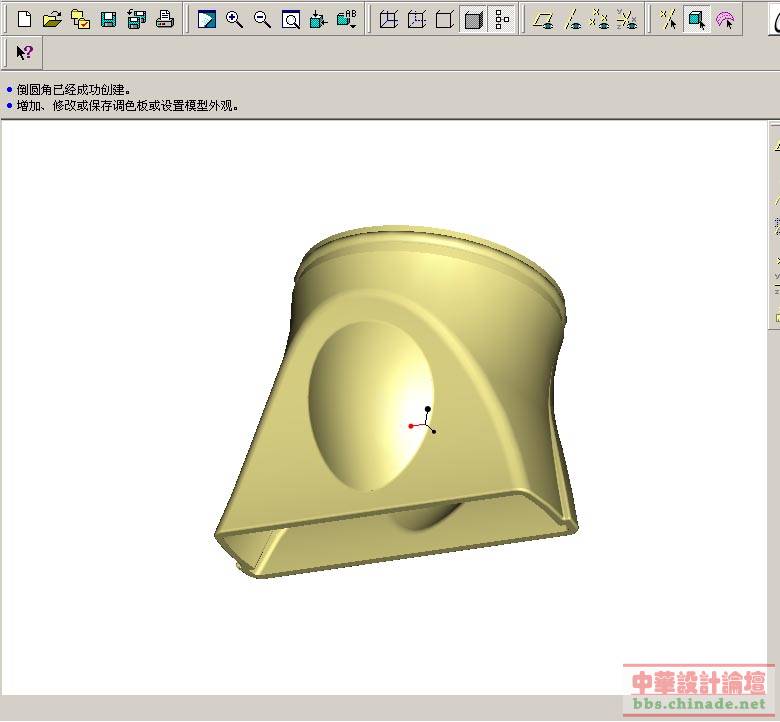
Task: Click the save floppy disk icon
Action: click(x=108, y=19)
